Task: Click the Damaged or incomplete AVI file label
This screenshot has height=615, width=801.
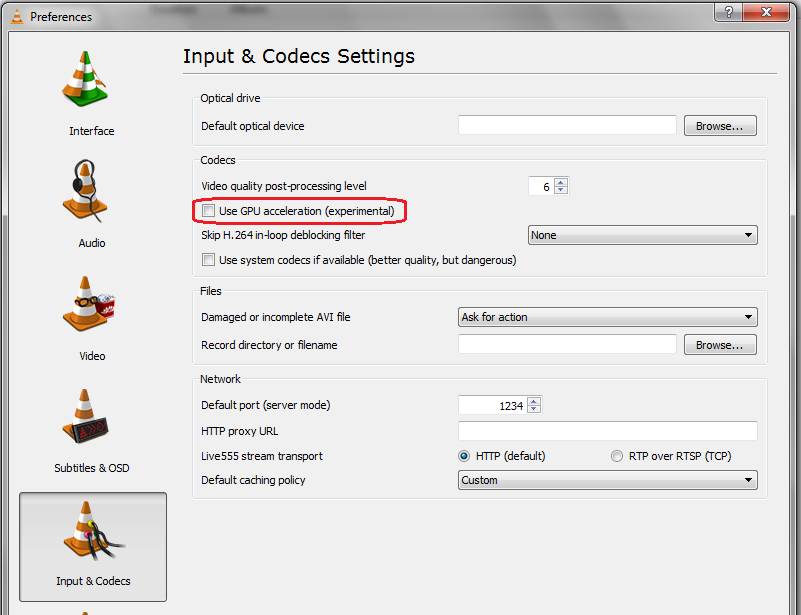Action: 276,317
